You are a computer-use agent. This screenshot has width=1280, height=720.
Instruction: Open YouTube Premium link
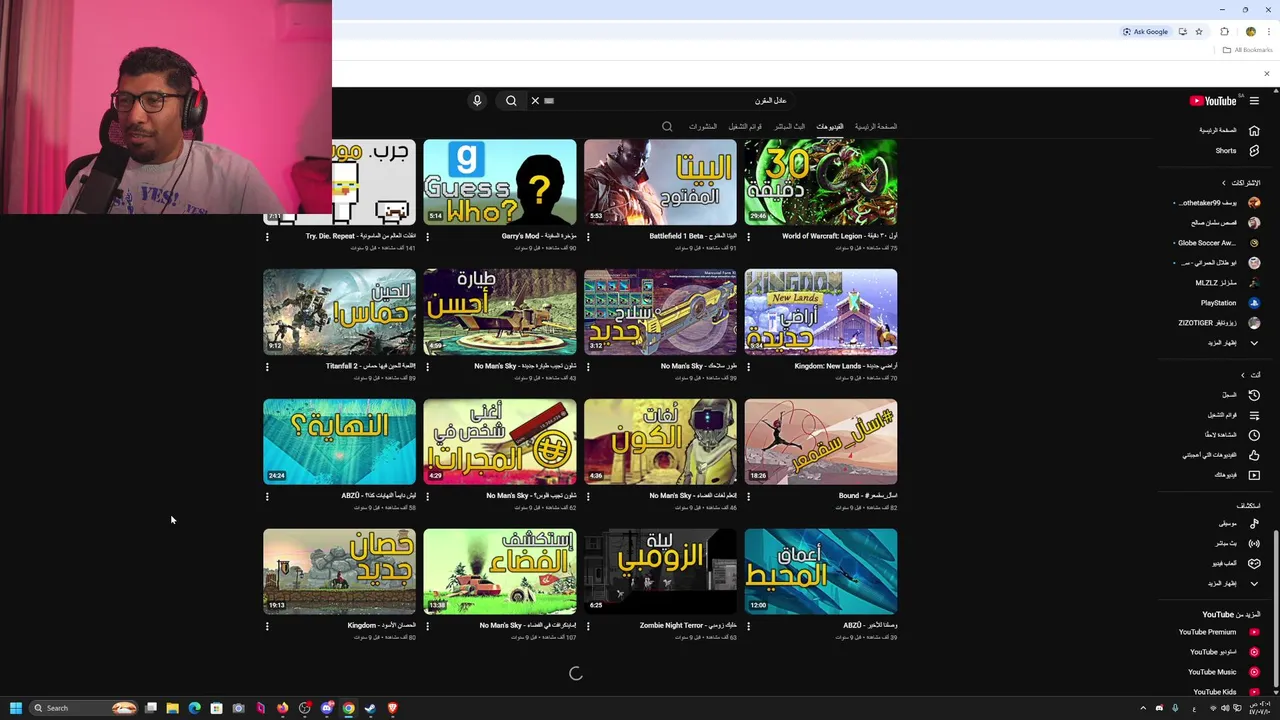[x=1219, y=632]
